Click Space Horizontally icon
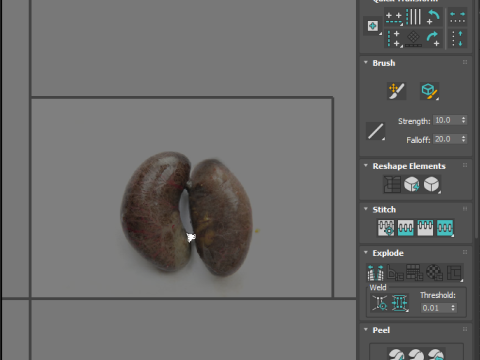The image size is (480, 360). click(x=457, y=17)
